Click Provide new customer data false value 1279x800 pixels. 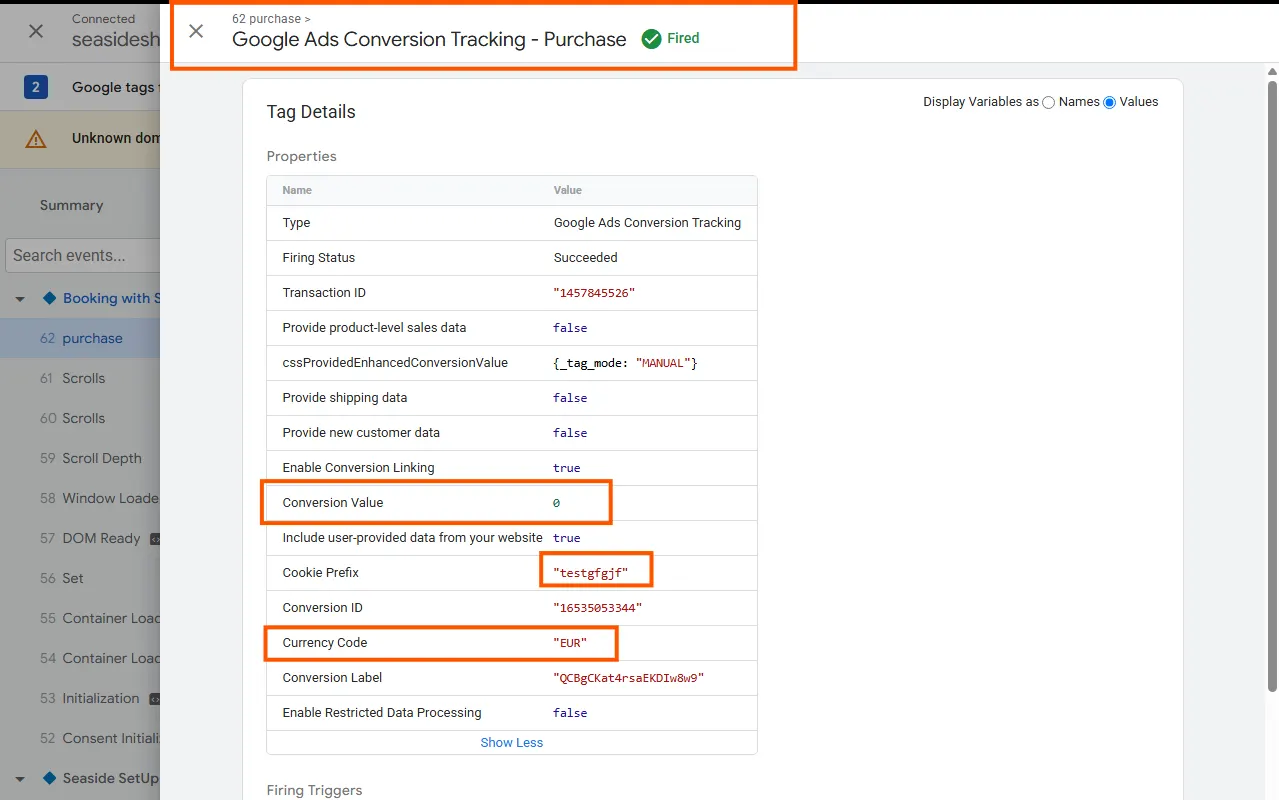pos(570,433)
